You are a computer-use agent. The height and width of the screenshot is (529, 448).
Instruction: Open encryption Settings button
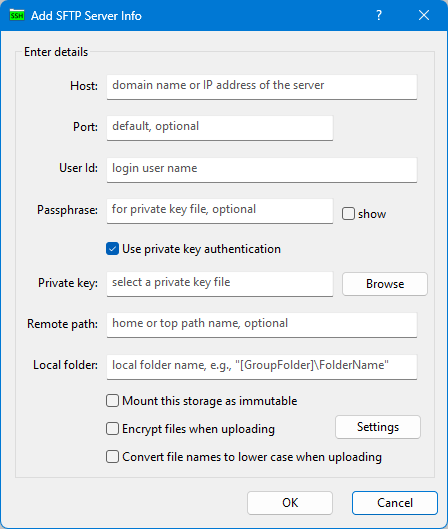(x=378, y=427)
